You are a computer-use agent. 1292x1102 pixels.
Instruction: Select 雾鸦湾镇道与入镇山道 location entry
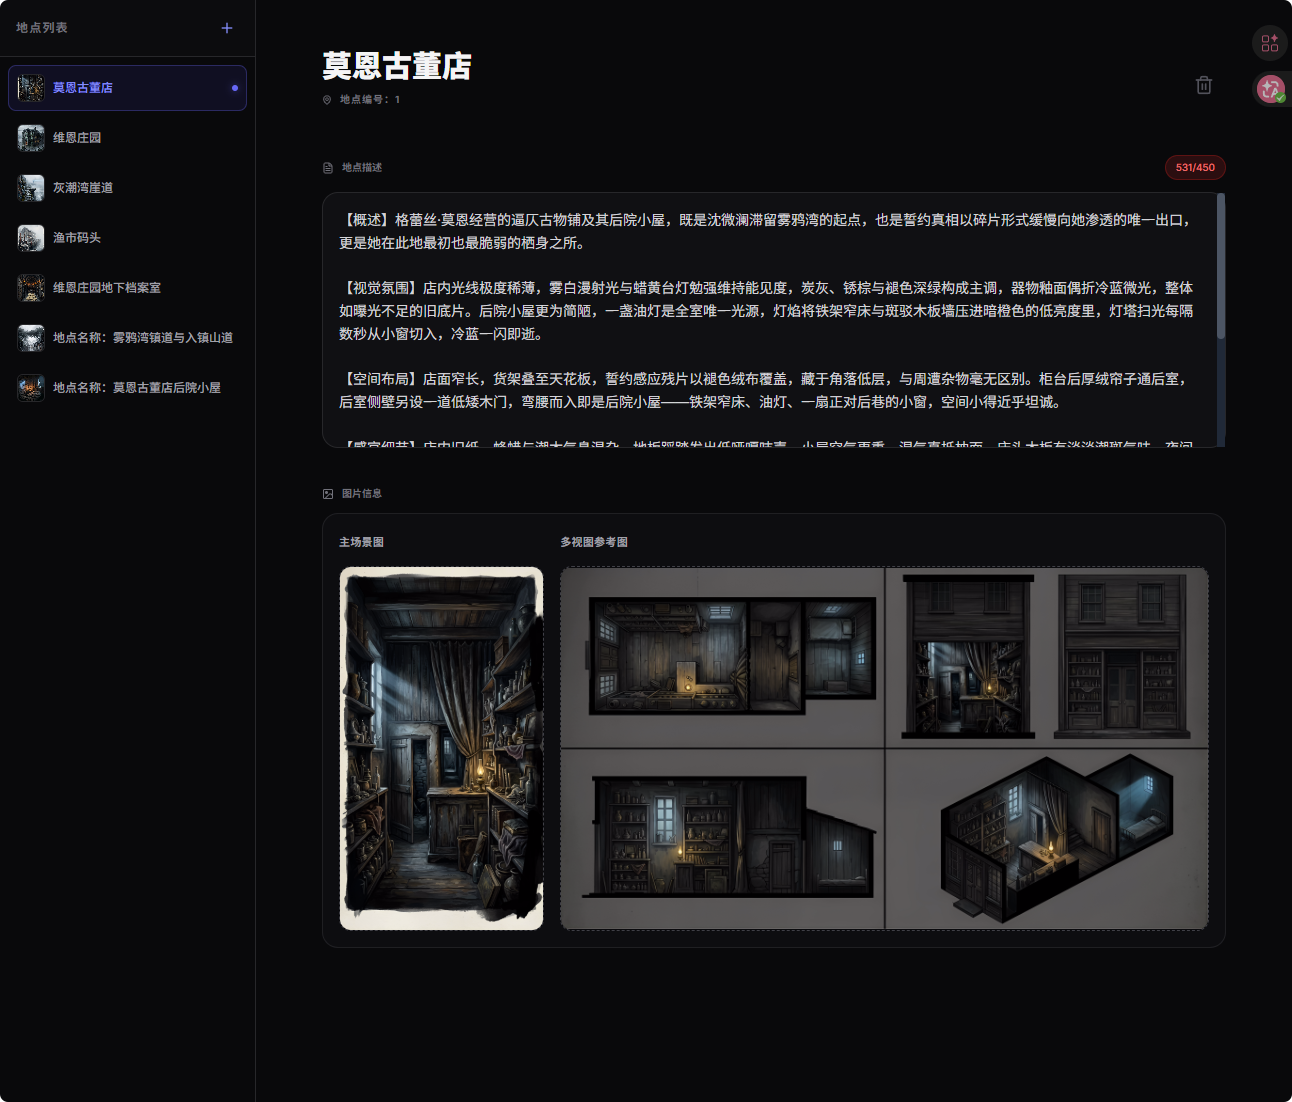coord(142,338)
